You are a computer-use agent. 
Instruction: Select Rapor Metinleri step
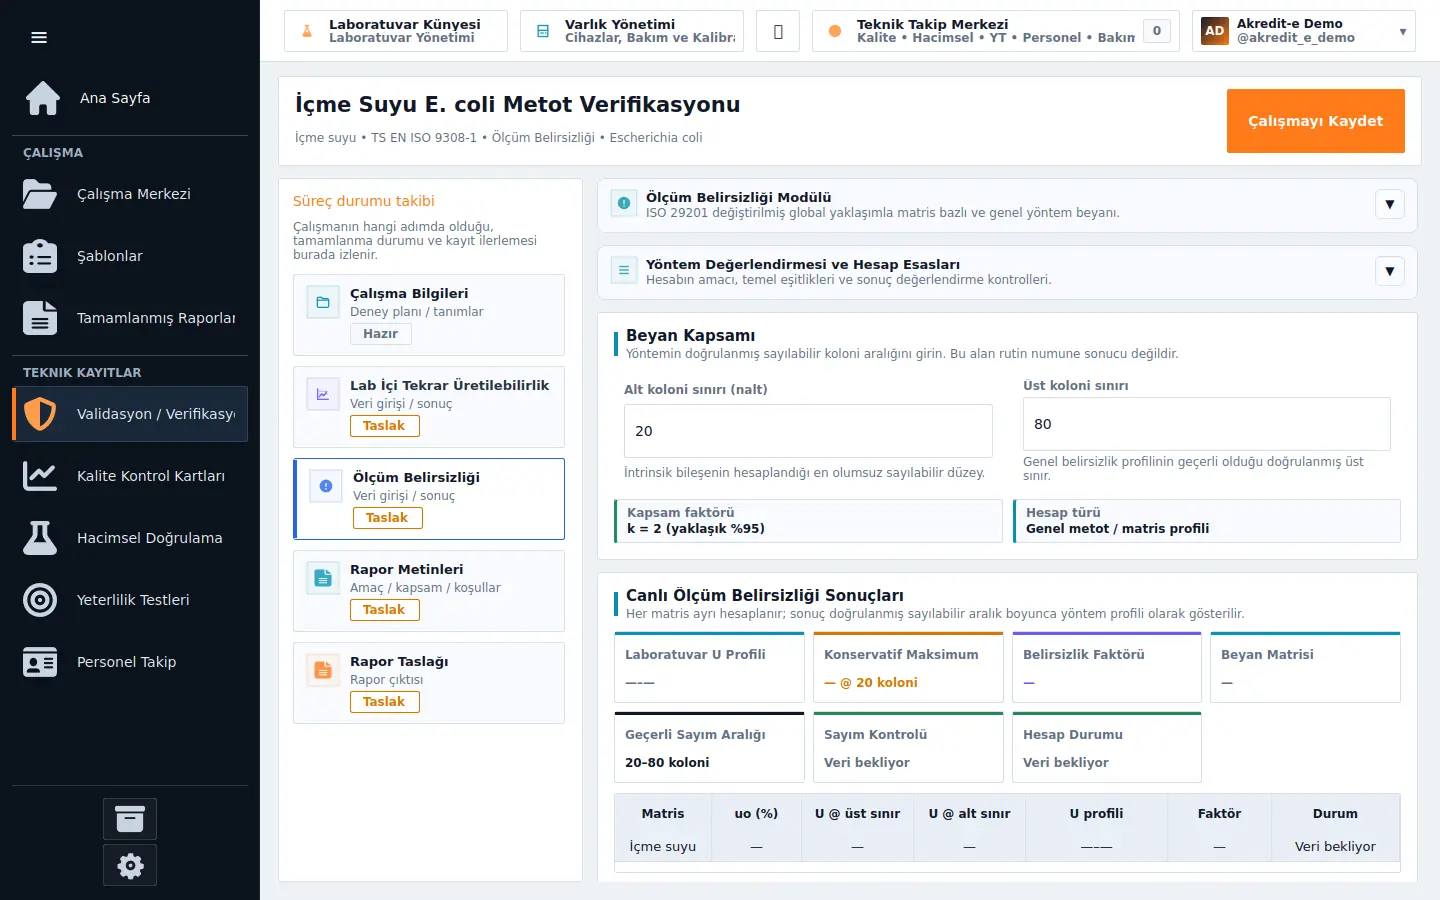429,591
